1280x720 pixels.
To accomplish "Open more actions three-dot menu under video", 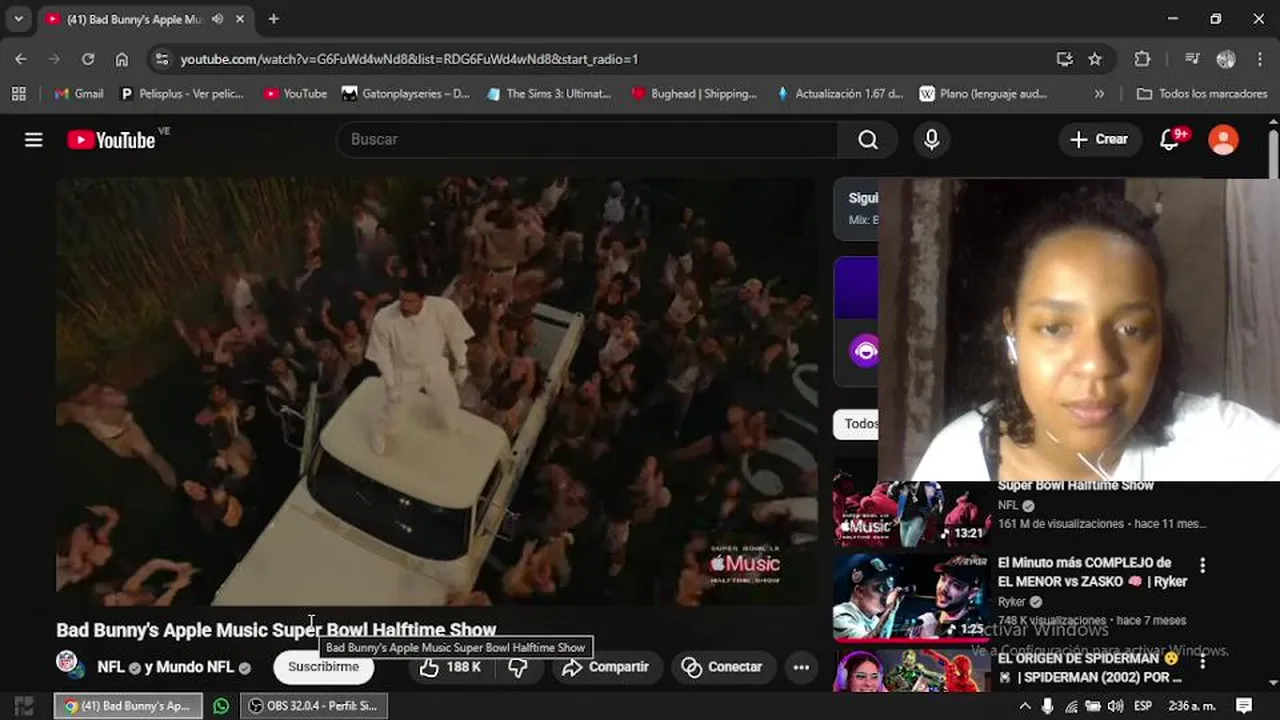I will 801,667.
